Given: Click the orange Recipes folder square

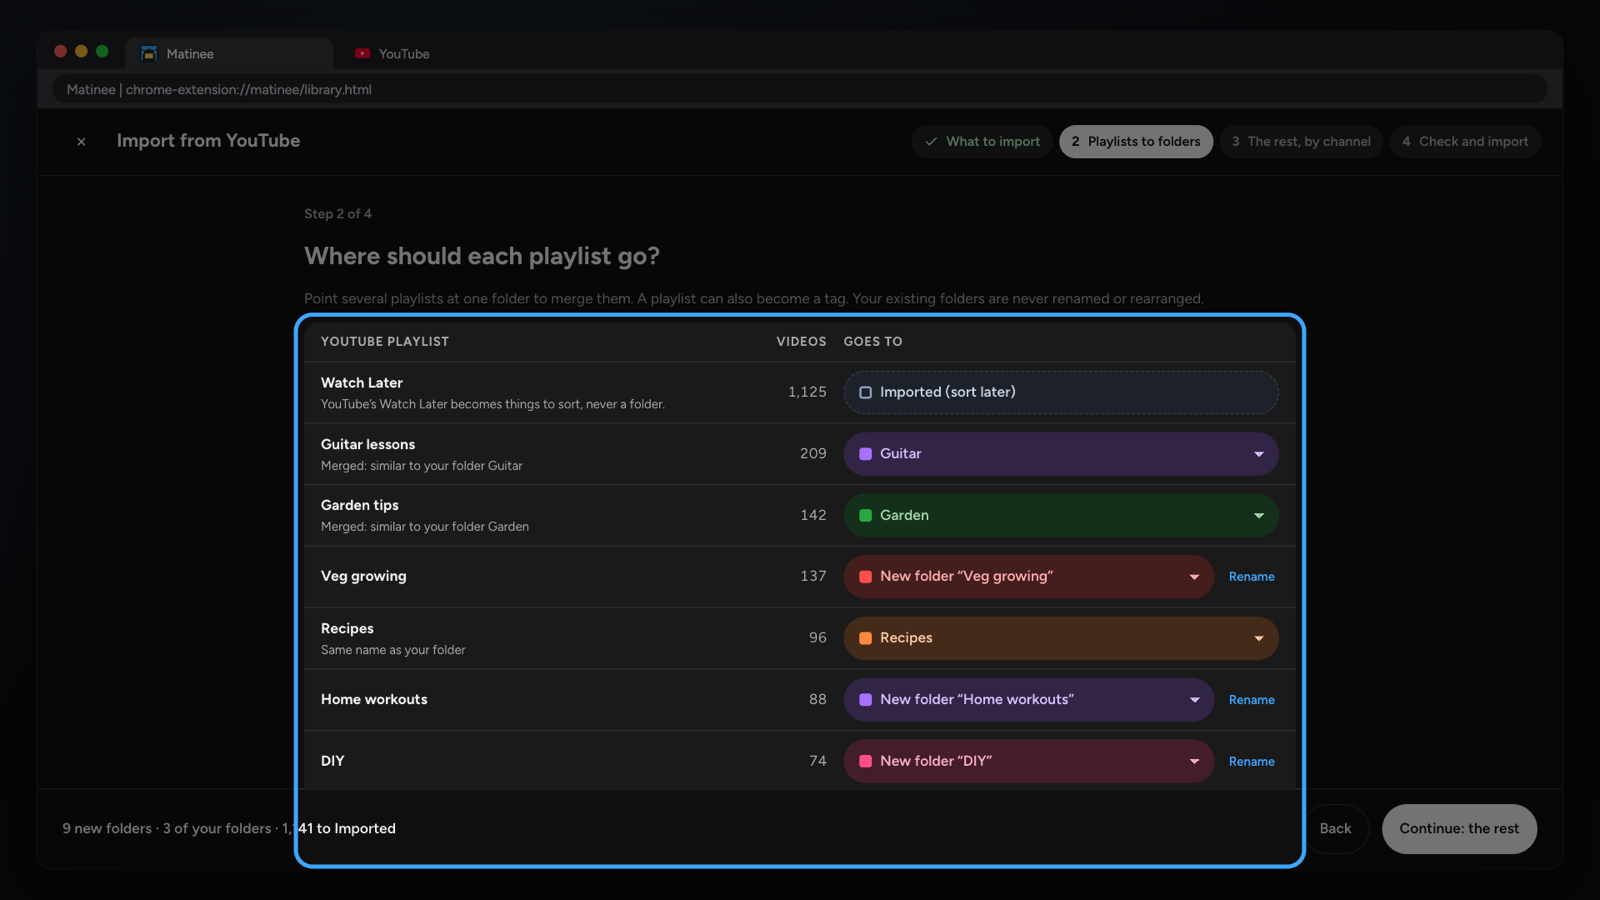Looking at the screenshot, I should click(x=866, y=638).
